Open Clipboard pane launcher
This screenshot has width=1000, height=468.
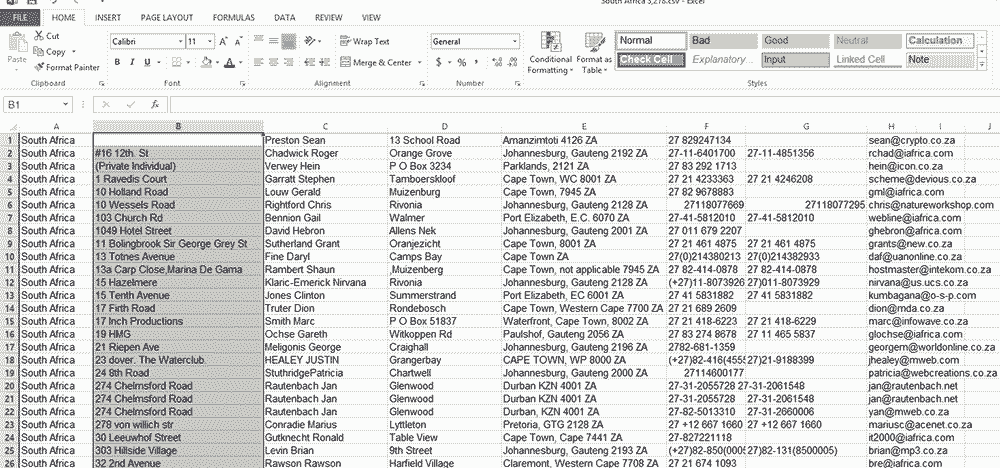[x=101, y=84]
